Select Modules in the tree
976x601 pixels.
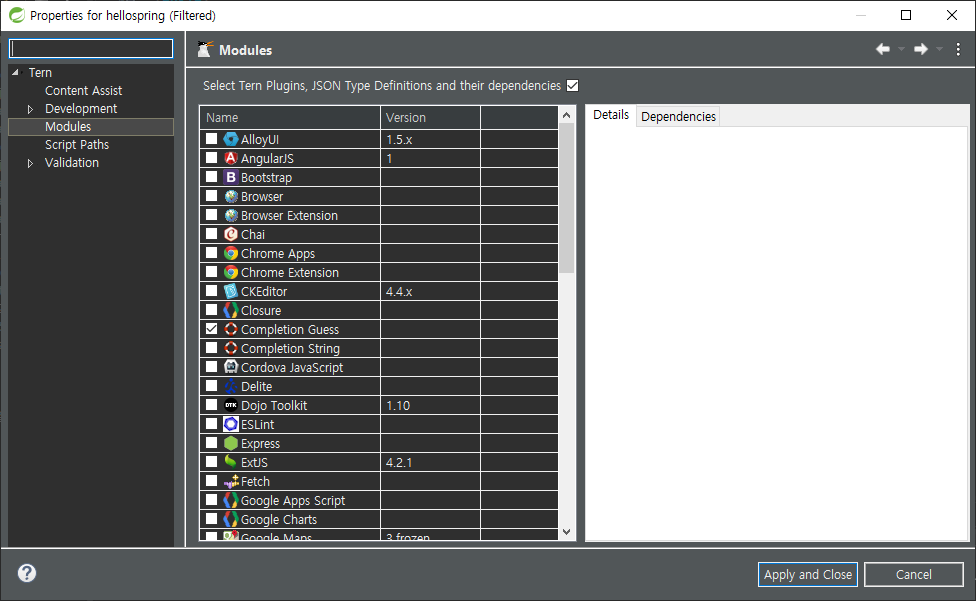(68, 127)
